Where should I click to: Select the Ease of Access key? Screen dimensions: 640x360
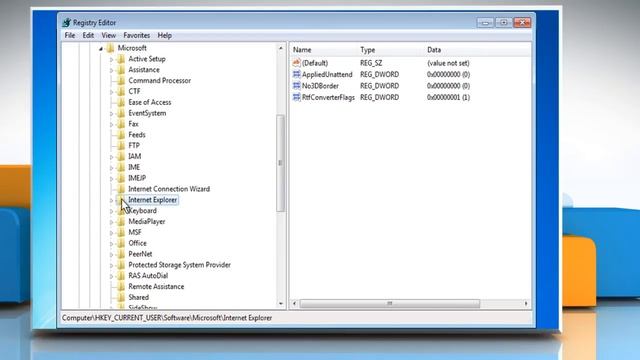[150, 102]
